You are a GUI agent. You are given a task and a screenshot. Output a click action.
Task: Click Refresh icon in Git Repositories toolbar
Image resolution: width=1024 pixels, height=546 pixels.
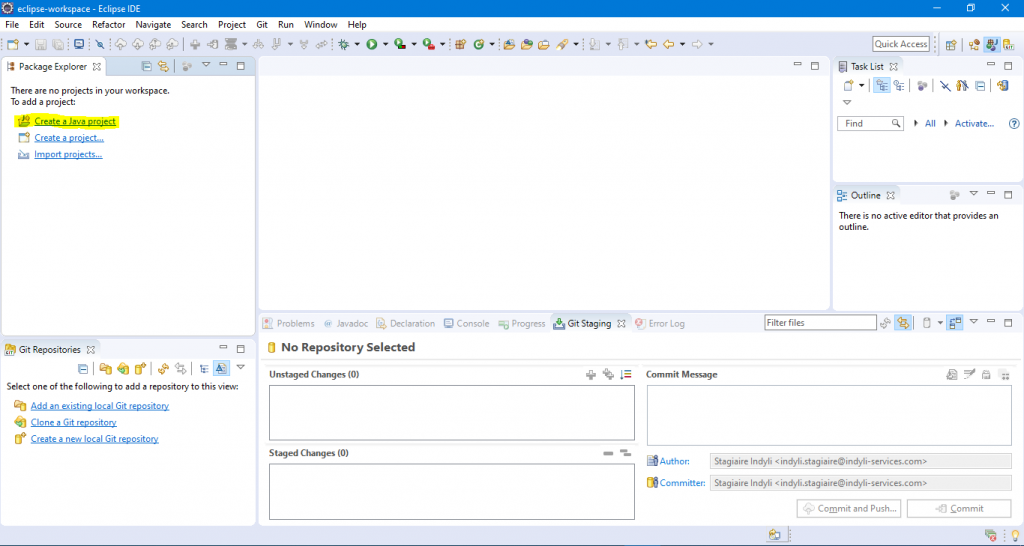pos(163,368)
